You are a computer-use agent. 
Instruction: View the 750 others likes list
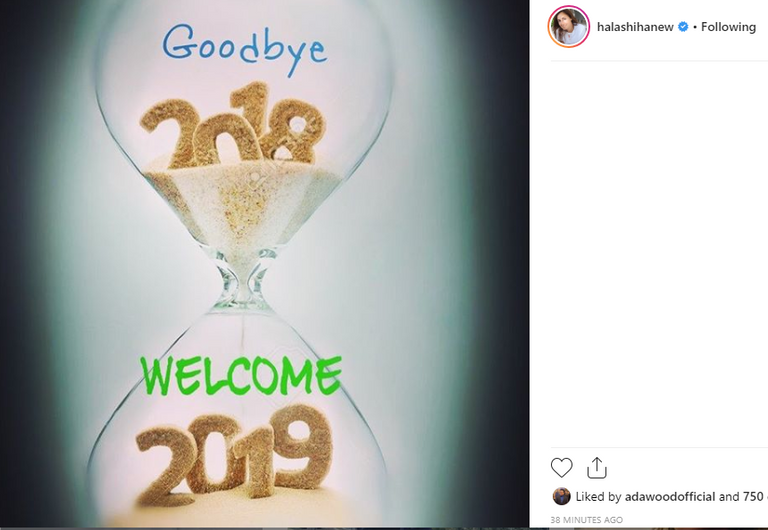coord(755,497)
